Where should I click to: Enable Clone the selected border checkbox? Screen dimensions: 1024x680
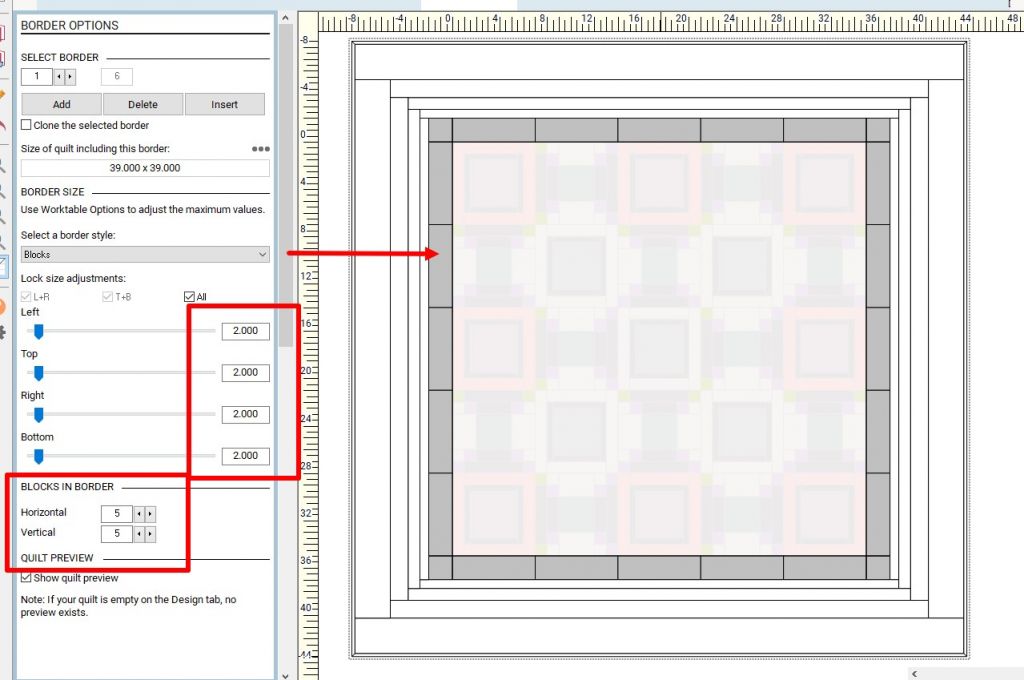tap(26, 125)
